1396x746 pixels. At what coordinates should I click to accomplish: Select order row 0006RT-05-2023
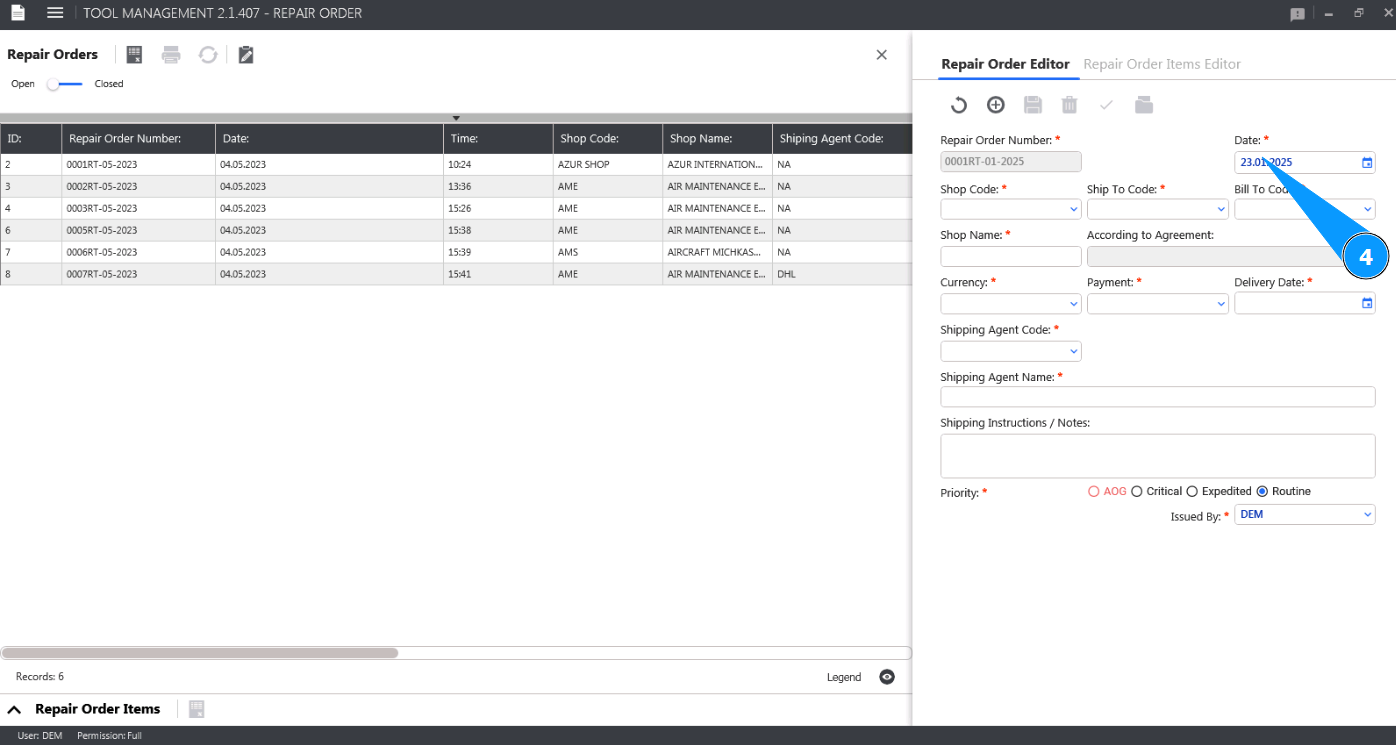(x=456, y=252)
